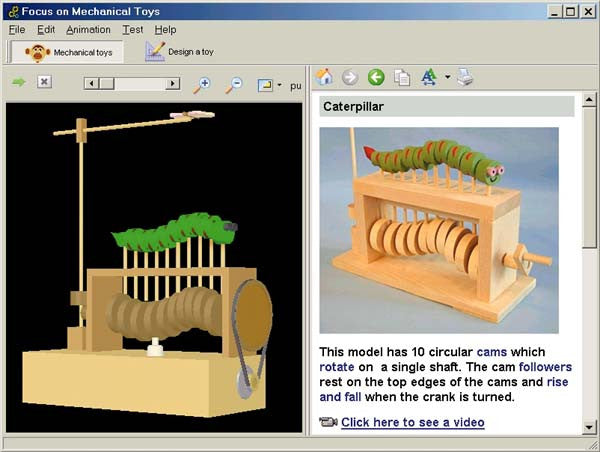
Task: Follow the 'cams' hyperlink in the description
Action: coord(492,353)
